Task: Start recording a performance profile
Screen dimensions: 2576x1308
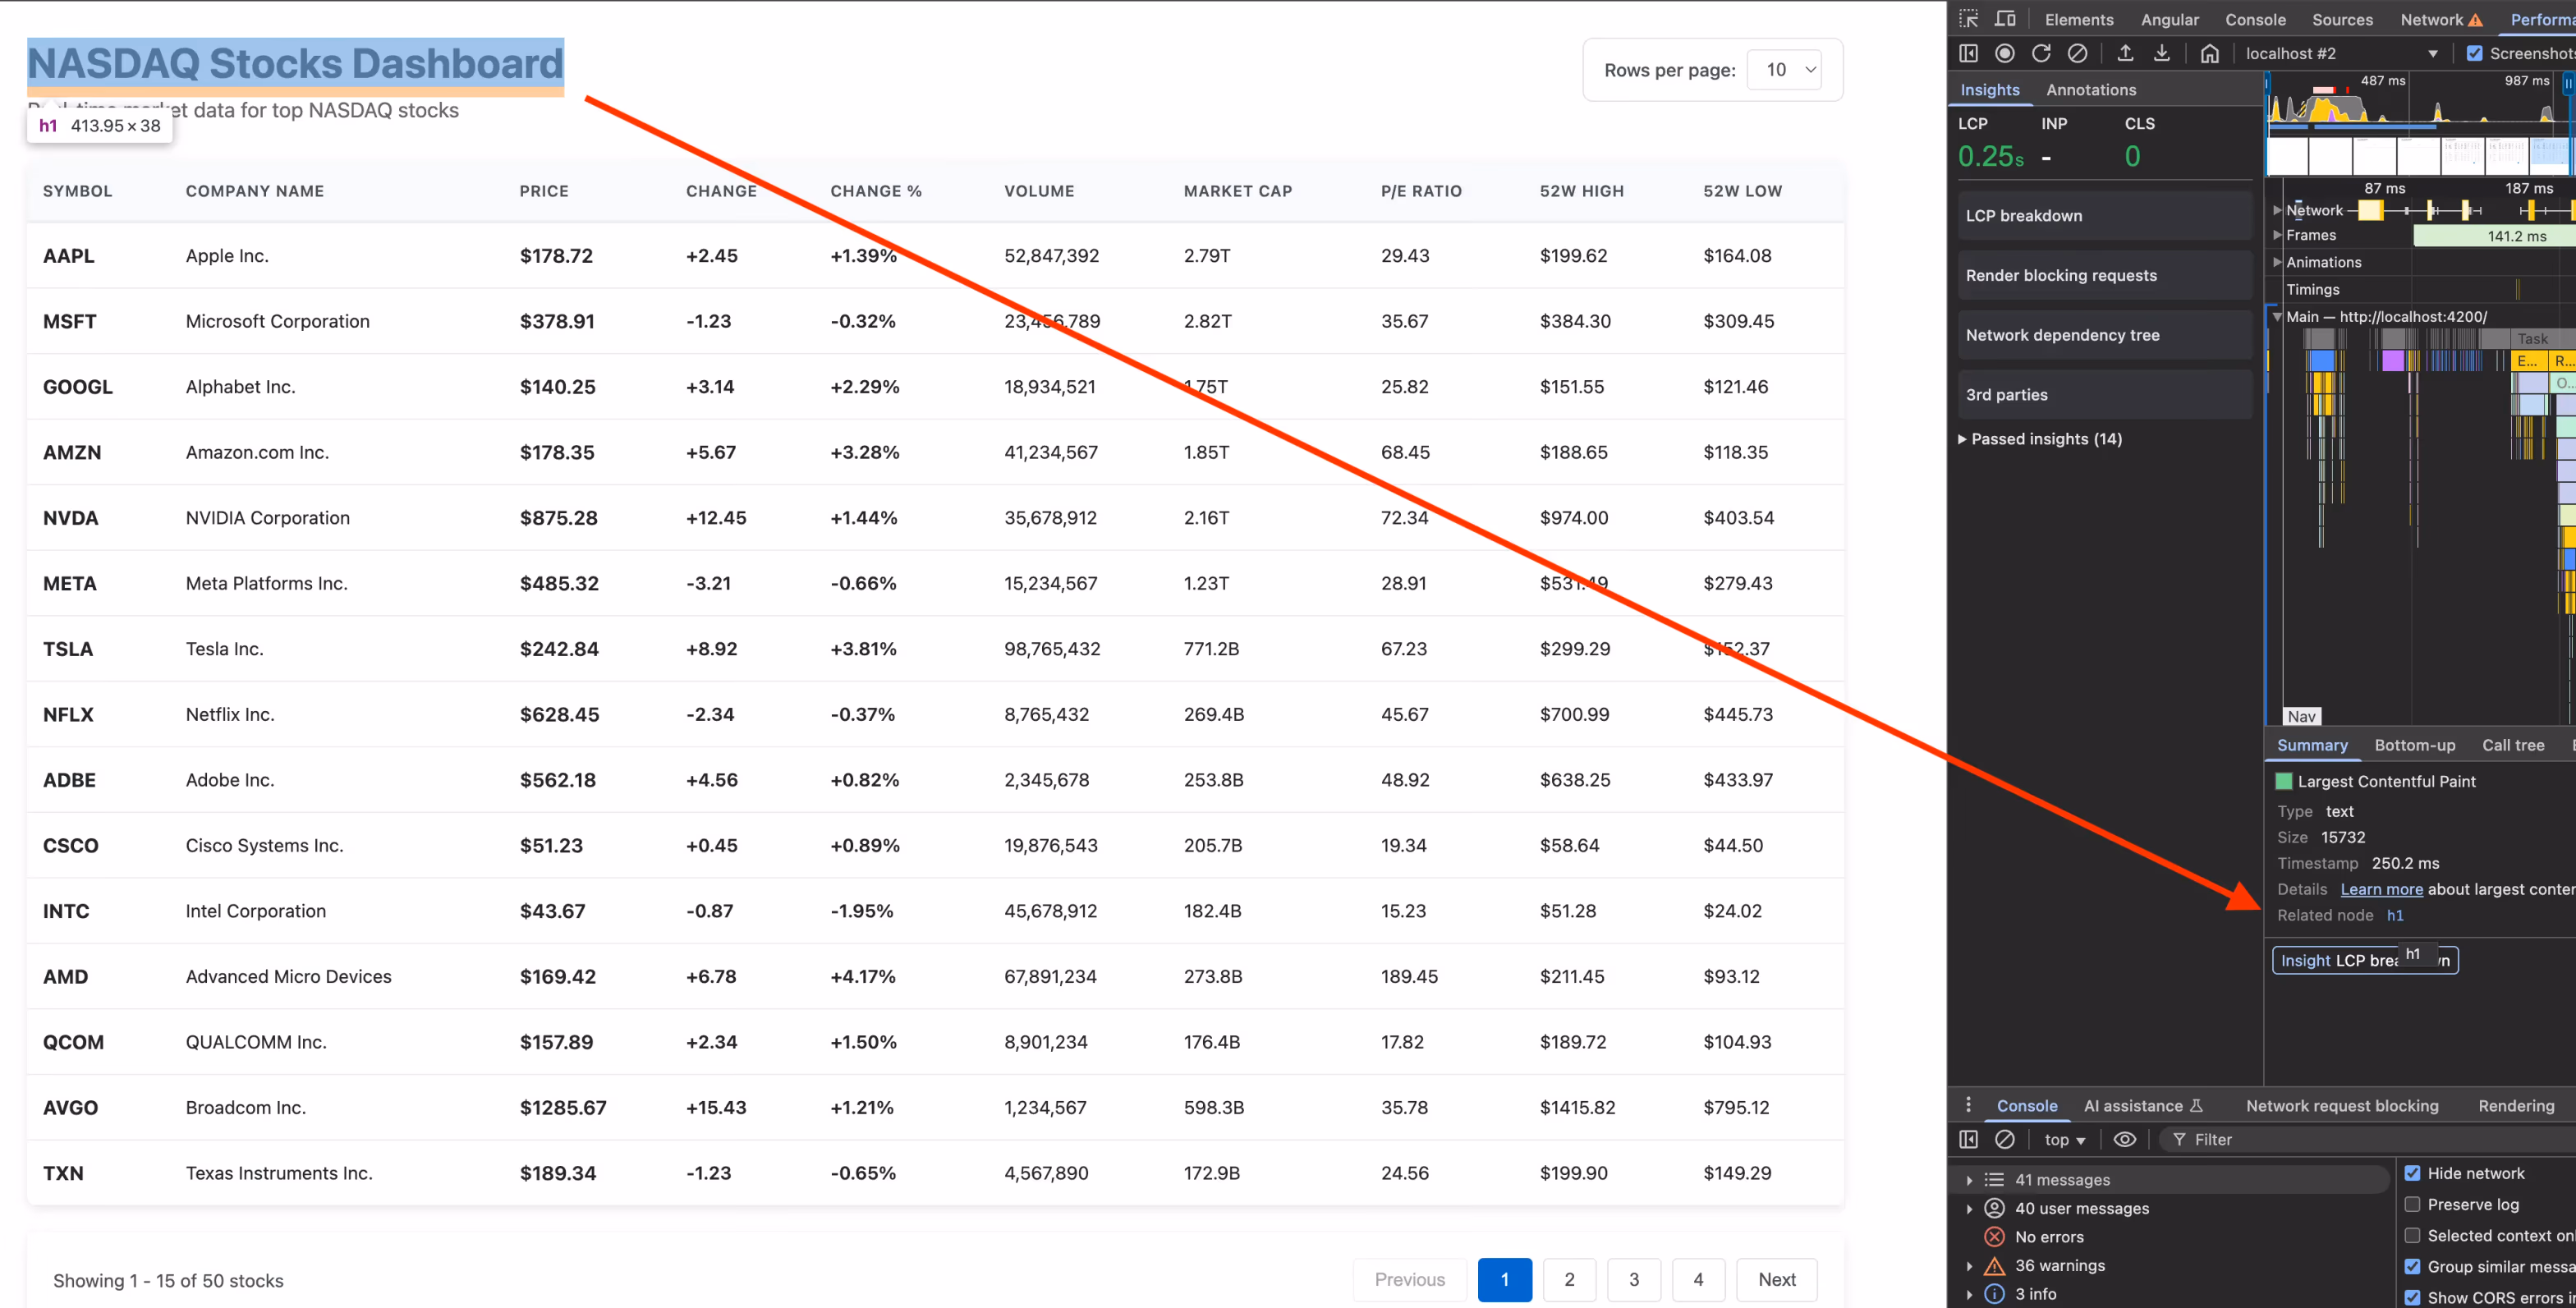Action: tap(2005, 53)
